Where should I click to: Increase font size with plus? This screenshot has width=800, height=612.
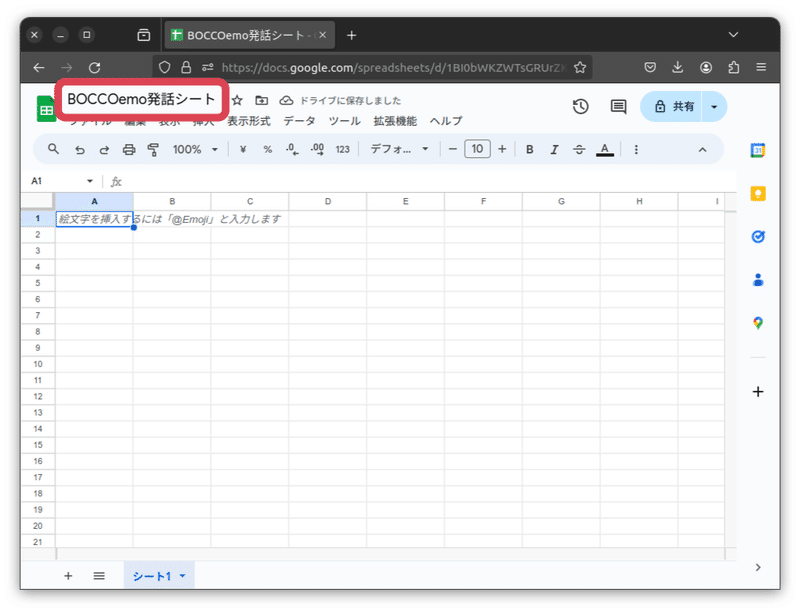(x=502, y=149)
